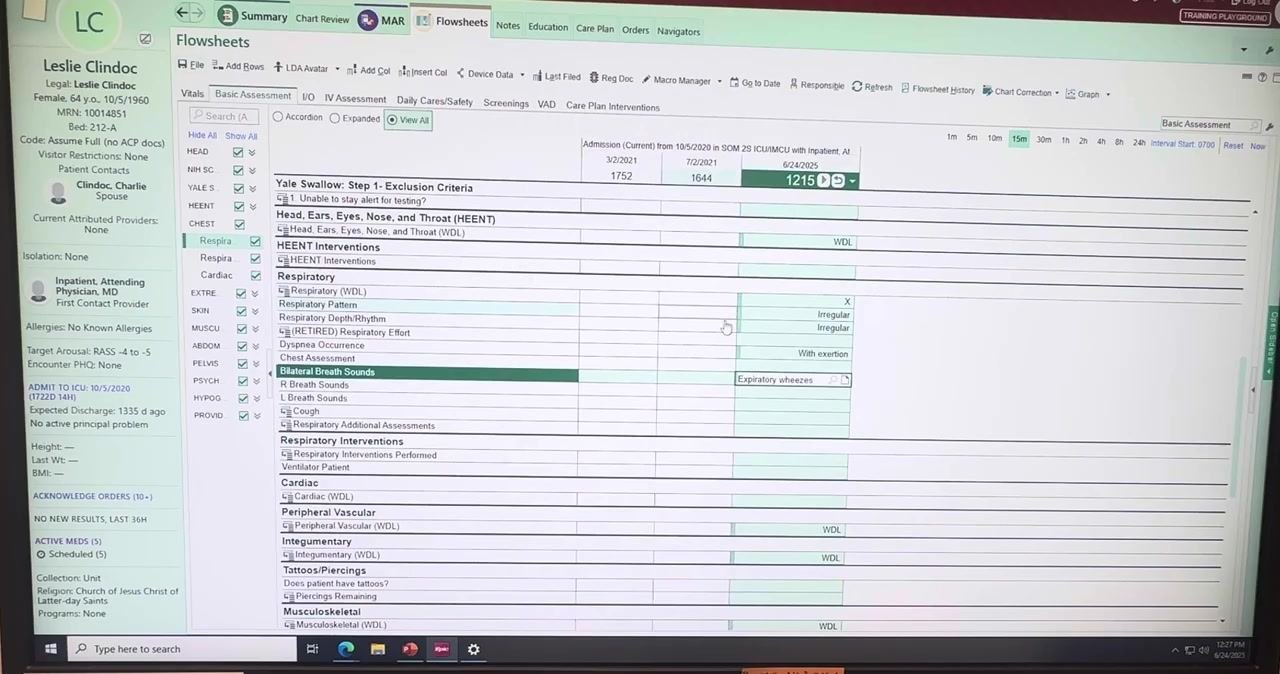The width and height of the screenshot is (1280, 674).
Task: Uncheck the NIH SC group checkbox
Action: (238, 170)
